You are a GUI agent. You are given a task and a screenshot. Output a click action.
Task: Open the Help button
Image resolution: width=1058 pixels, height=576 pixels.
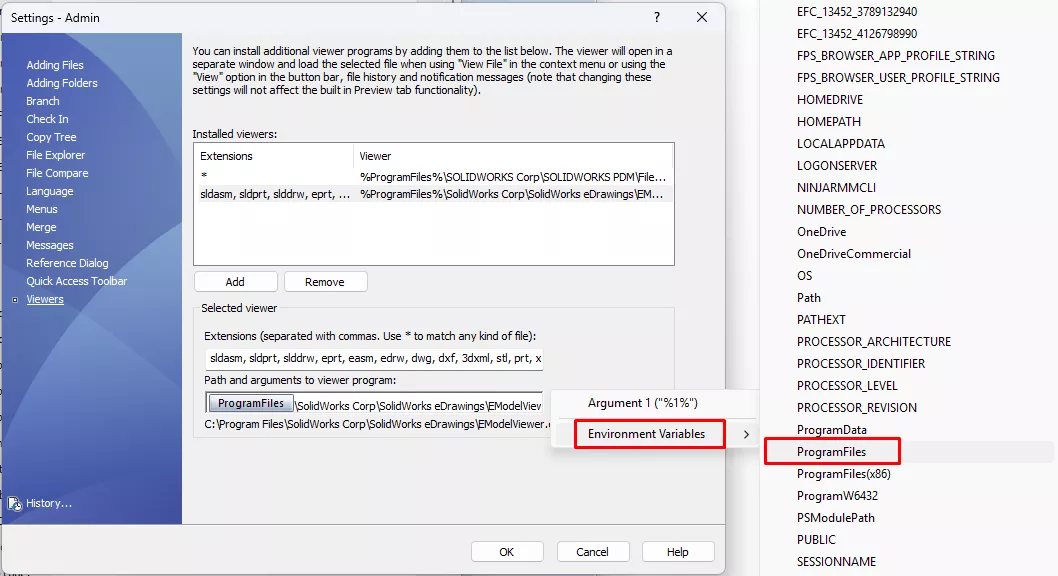click(x=677, y=552)
